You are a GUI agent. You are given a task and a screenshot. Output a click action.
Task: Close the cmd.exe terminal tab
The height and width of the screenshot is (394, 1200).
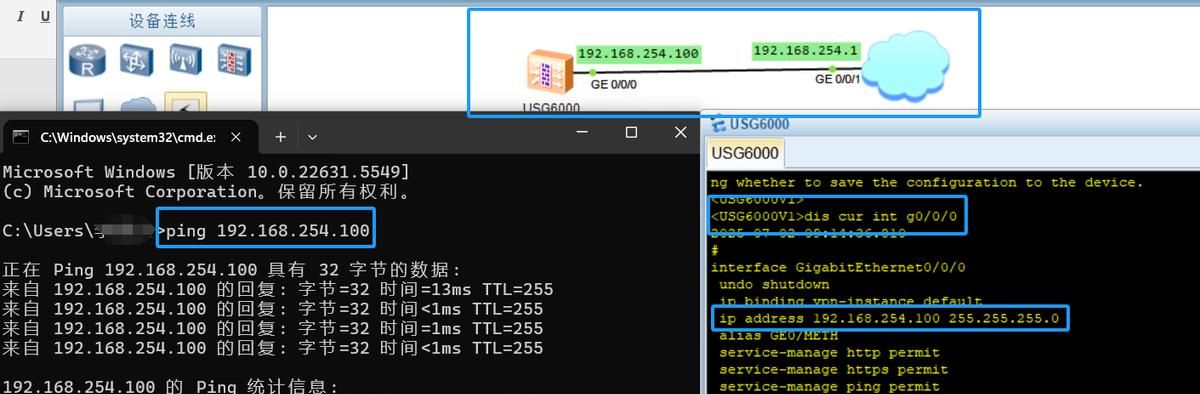click(236, 136)
